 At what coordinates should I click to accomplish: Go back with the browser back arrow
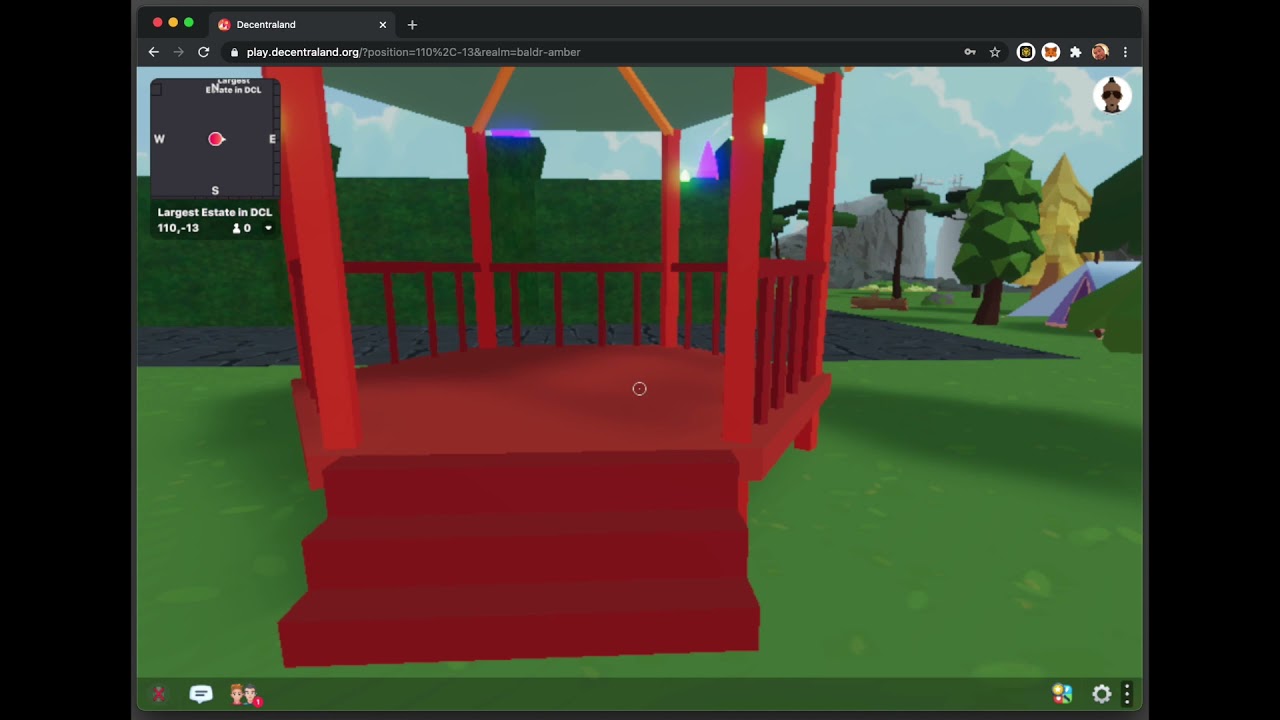tap(153, 52)
